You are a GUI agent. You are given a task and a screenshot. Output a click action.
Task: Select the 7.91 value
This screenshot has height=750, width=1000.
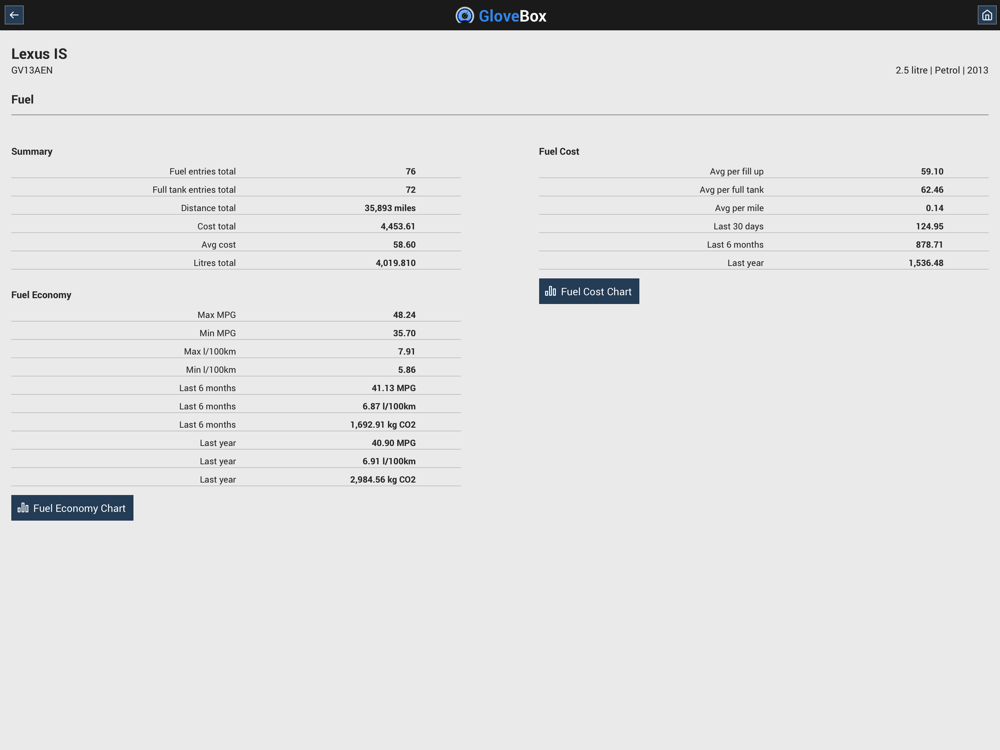click(406, 351)
